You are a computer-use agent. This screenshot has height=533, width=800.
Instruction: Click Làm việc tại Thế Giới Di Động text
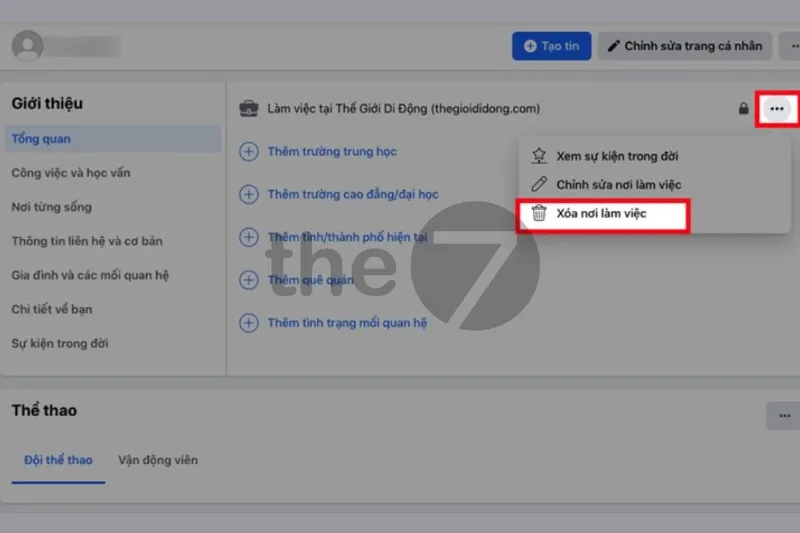[404, 109]
